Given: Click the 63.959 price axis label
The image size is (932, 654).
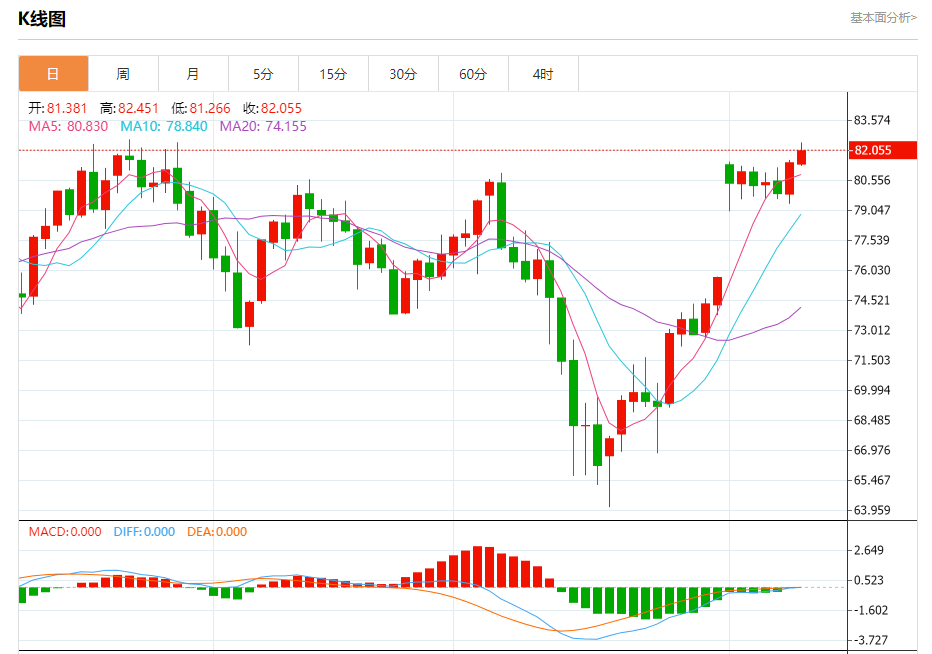Looking at the screenshot, I should coord(872,510).
